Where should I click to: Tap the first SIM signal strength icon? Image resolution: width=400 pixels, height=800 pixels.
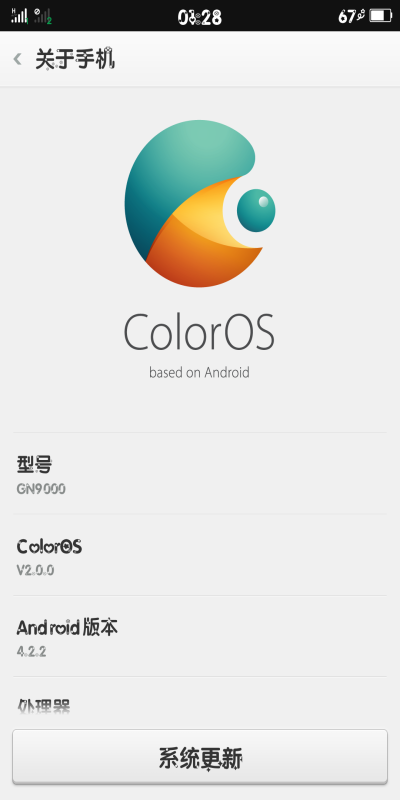[x=19, y=16]
